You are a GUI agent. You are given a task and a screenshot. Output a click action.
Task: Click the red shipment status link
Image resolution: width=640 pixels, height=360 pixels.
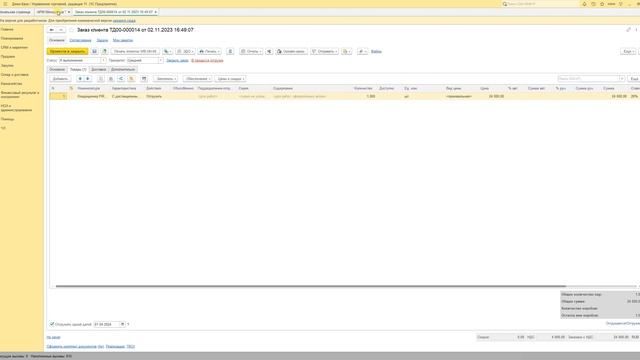(207, 60)
